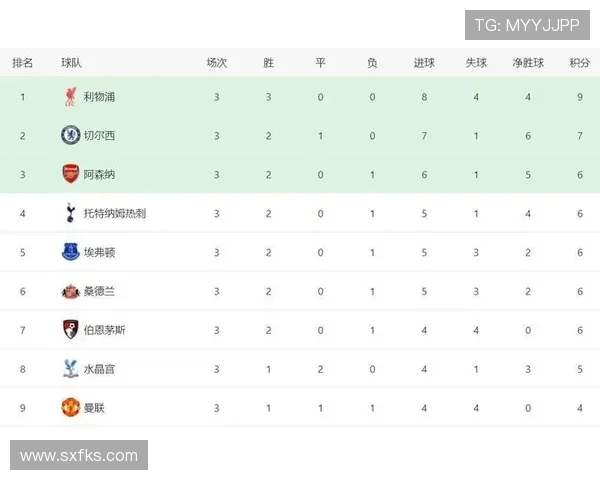
Task: Click the 排名 column header
Action: [22, 62]
